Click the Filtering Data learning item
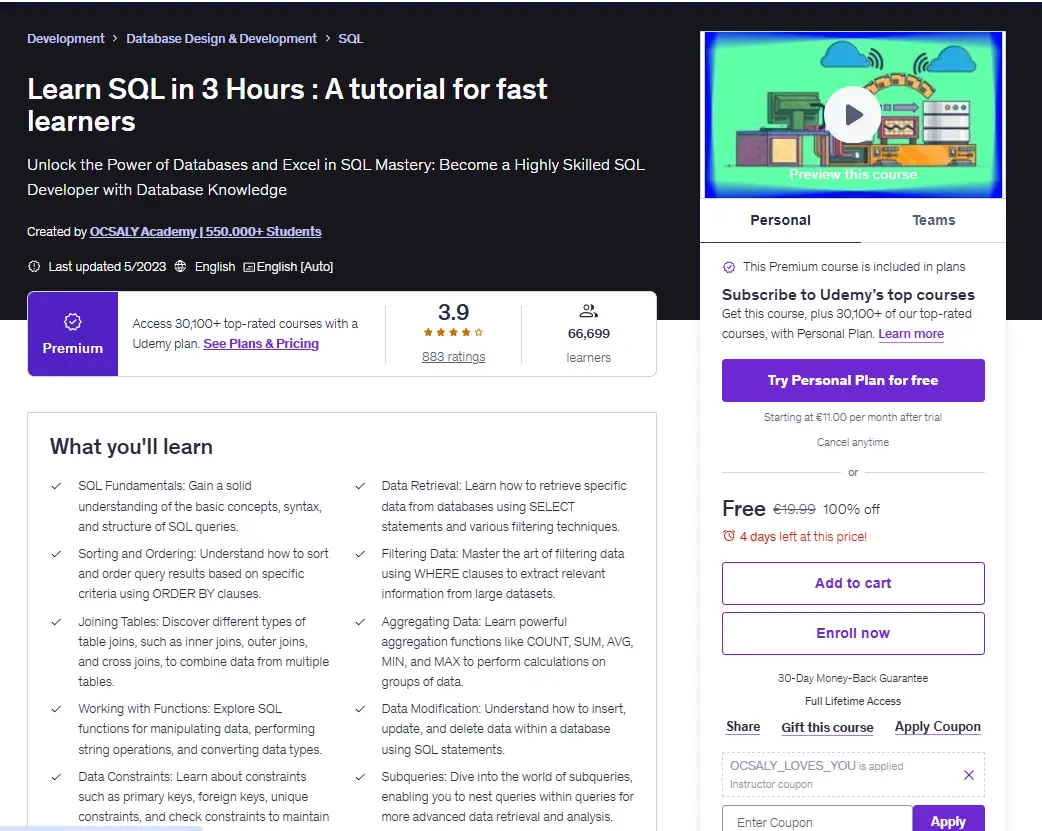This screenshot has width=1042, height=831. [x=503, y=573]
